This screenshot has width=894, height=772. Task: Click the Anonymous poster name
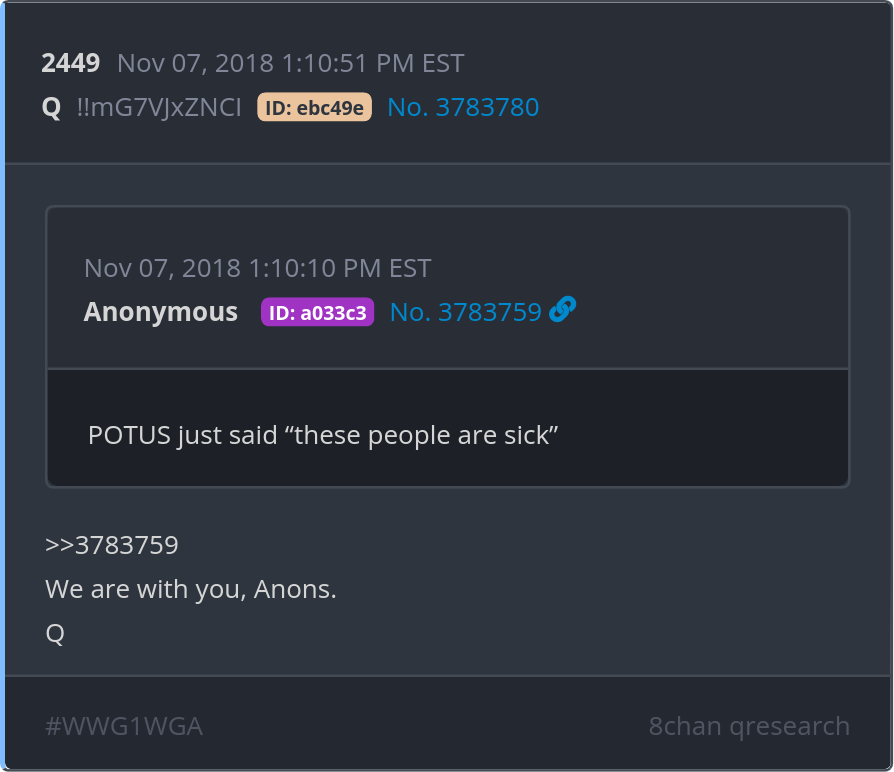(160, 313)
